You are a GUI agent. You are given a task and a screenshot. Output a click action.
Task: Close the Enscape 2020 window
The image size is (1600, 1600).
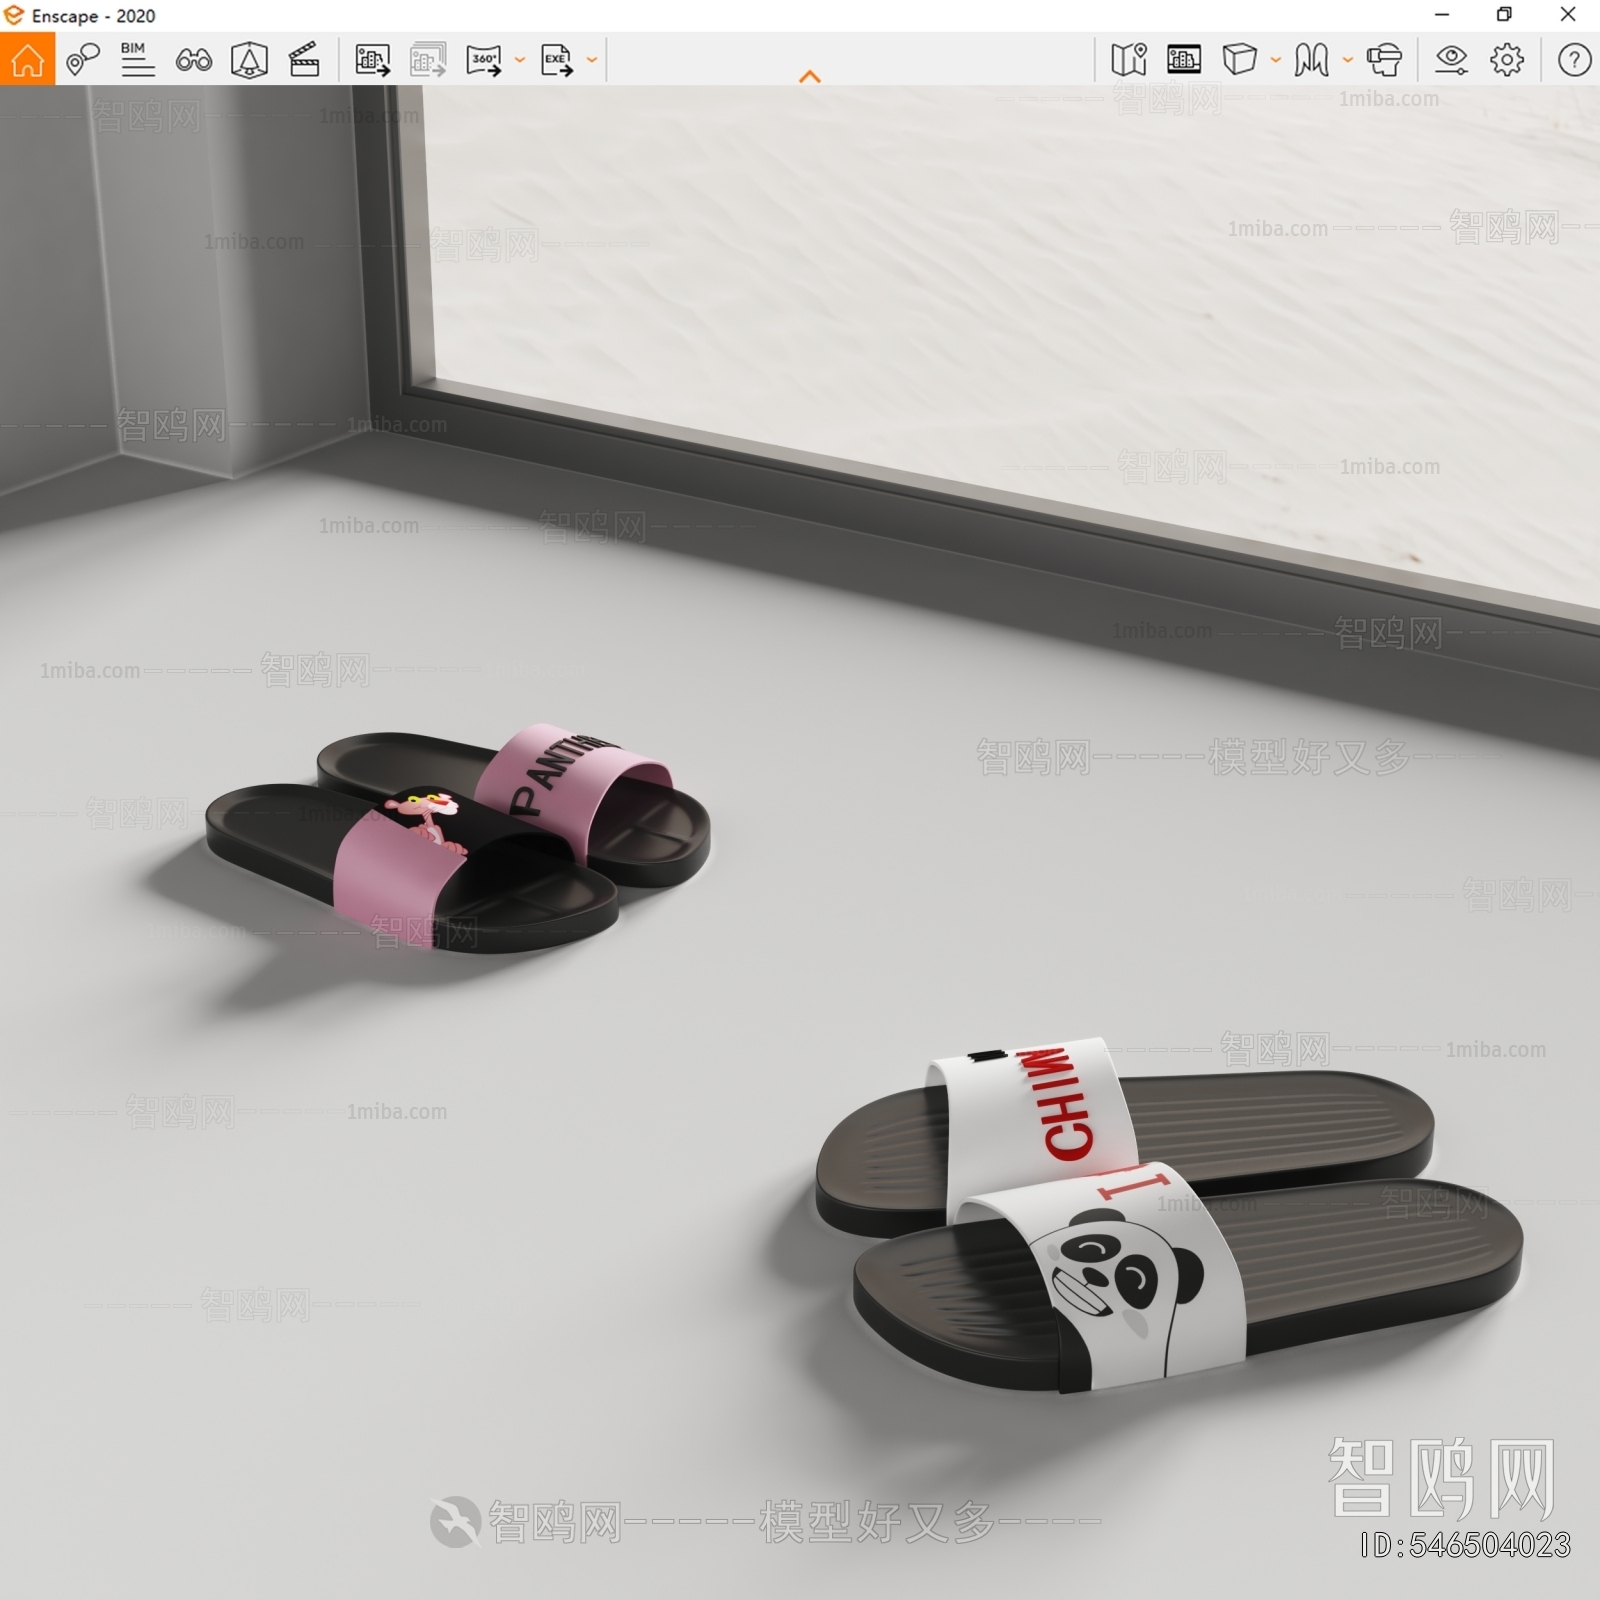(x=1568, y=15)
